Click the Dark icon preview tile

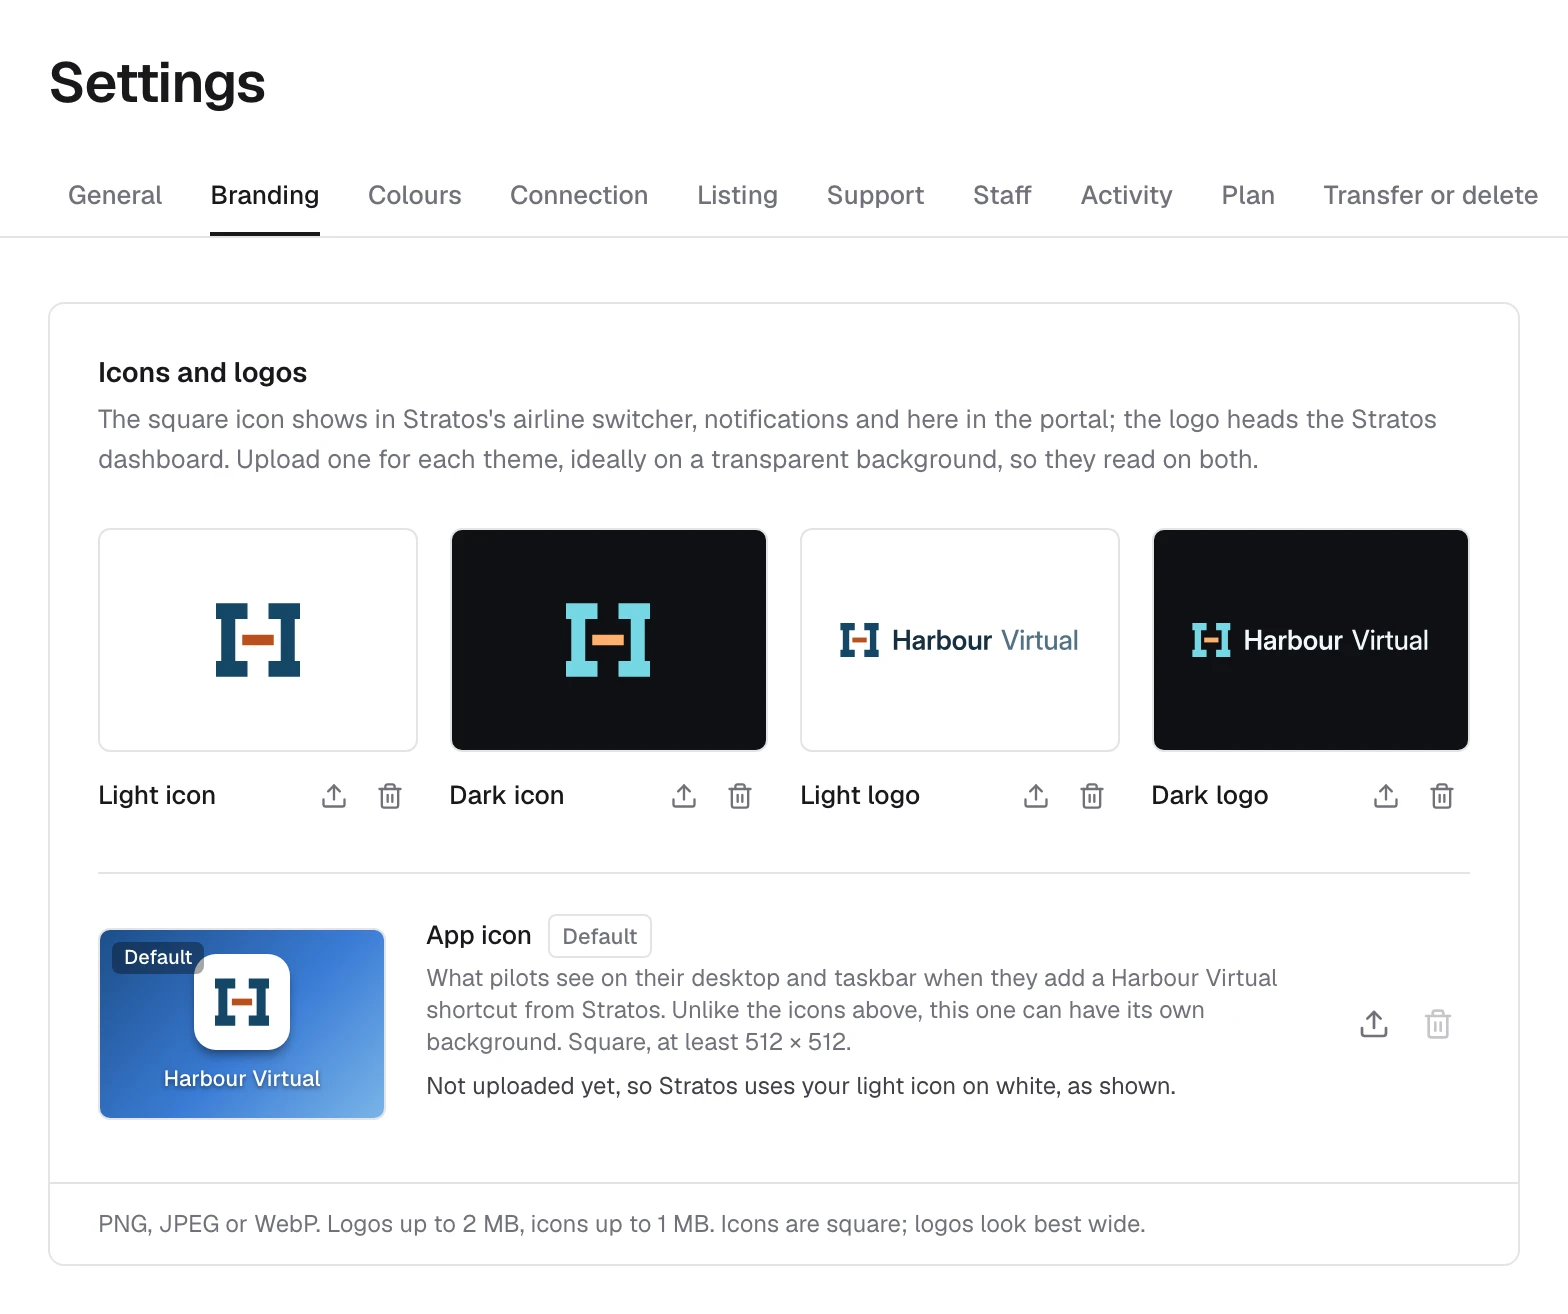[x=609, y=640]
